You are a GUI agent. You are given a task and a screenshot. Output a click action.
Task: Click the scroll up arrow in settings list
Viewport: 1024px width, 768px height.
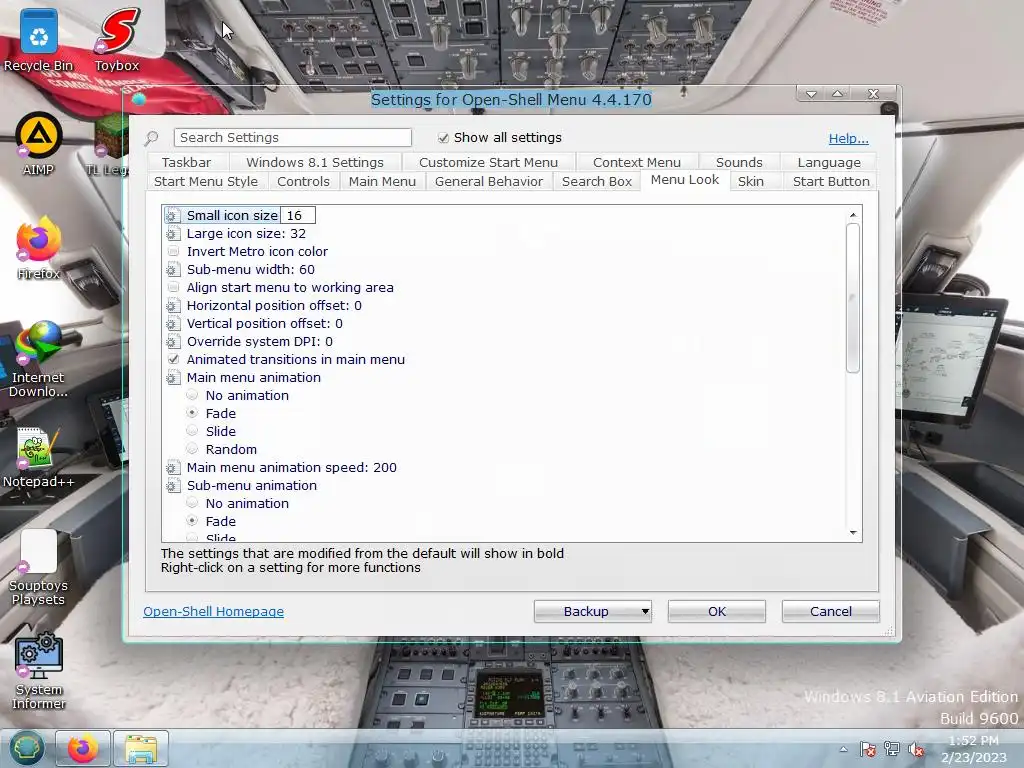pos(853,215)
